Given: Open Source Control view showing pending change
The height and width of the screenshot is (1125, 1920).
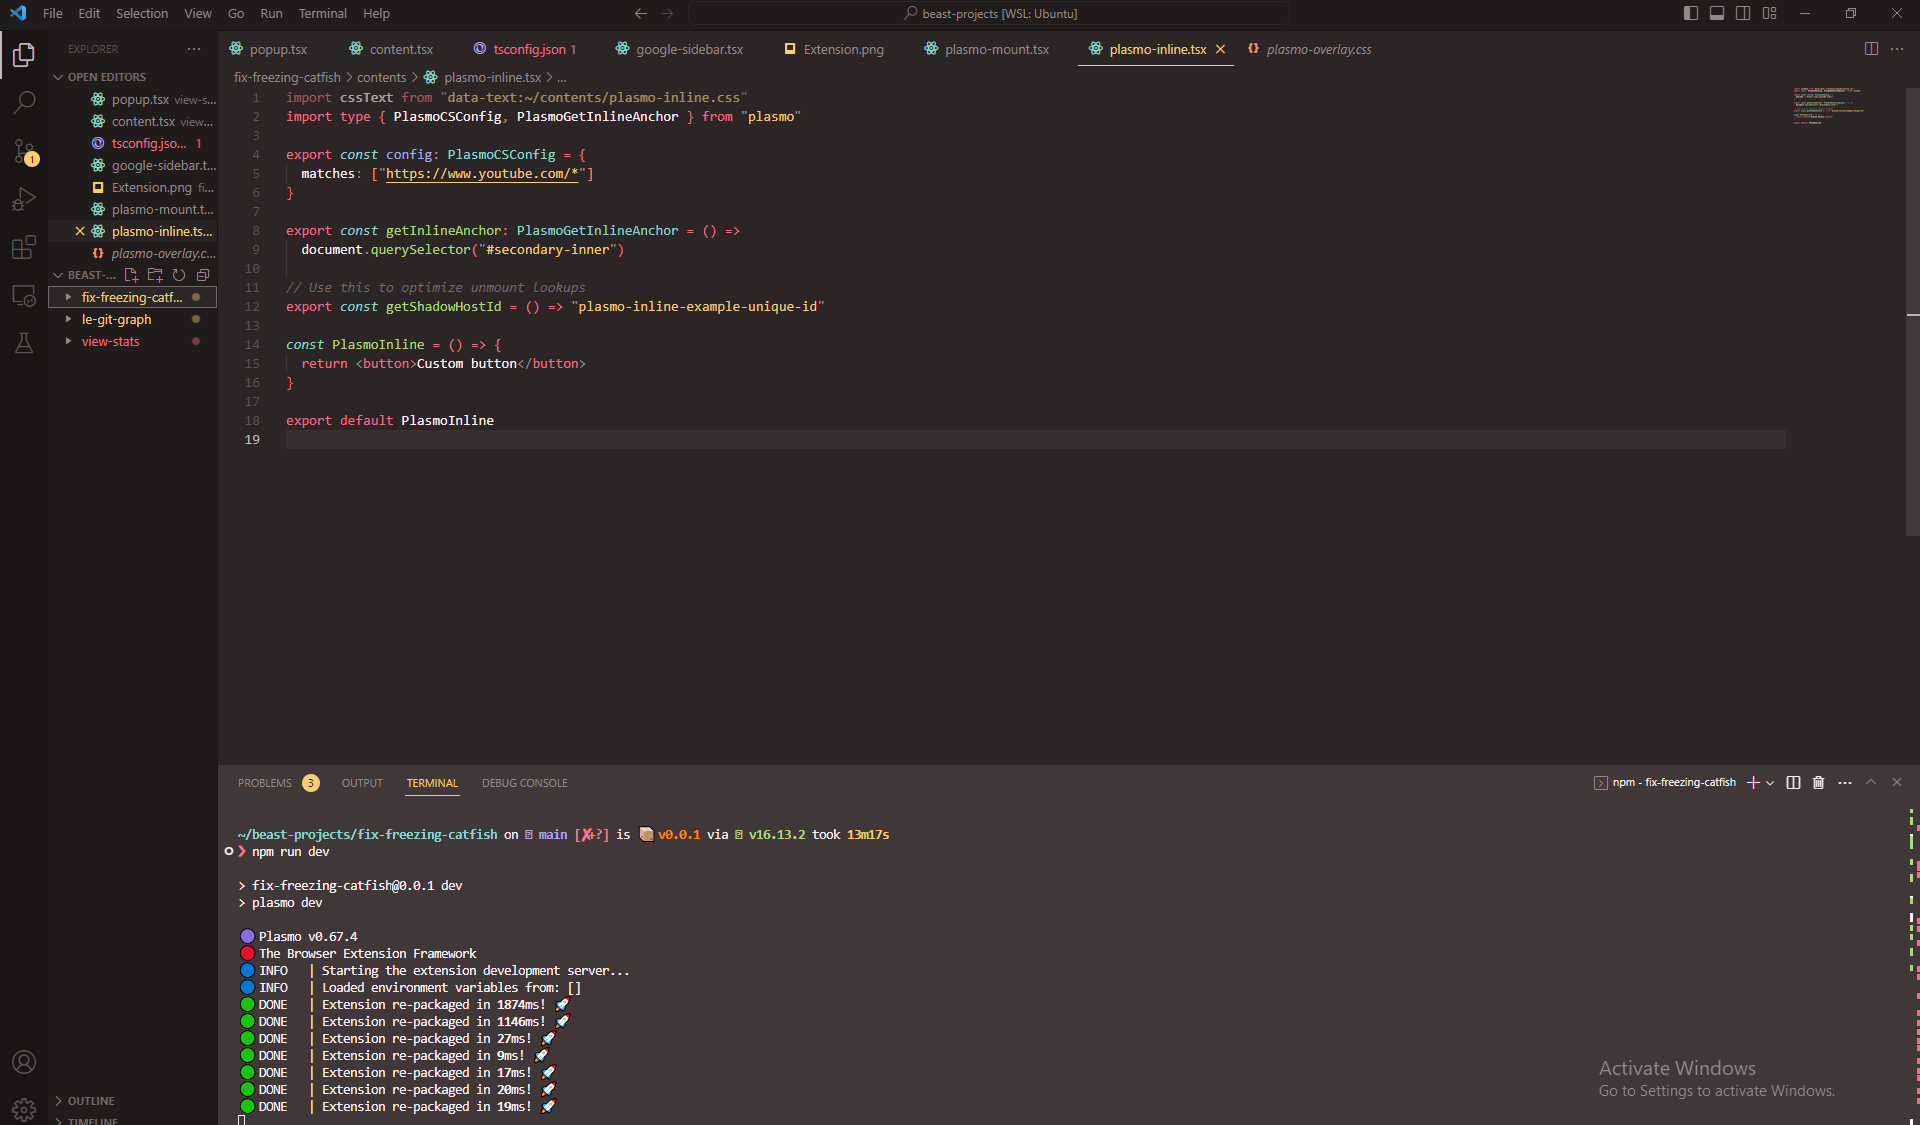Looking at the screenshot, I should point(24,152).
